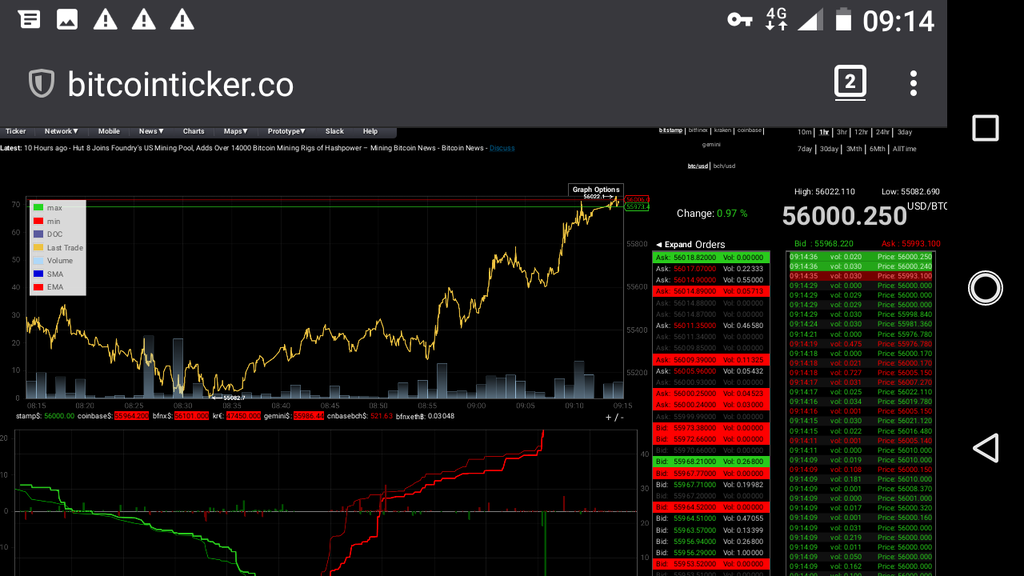Set chart timeframe to 12hr

pyautogui.click(x=861, y=132)
